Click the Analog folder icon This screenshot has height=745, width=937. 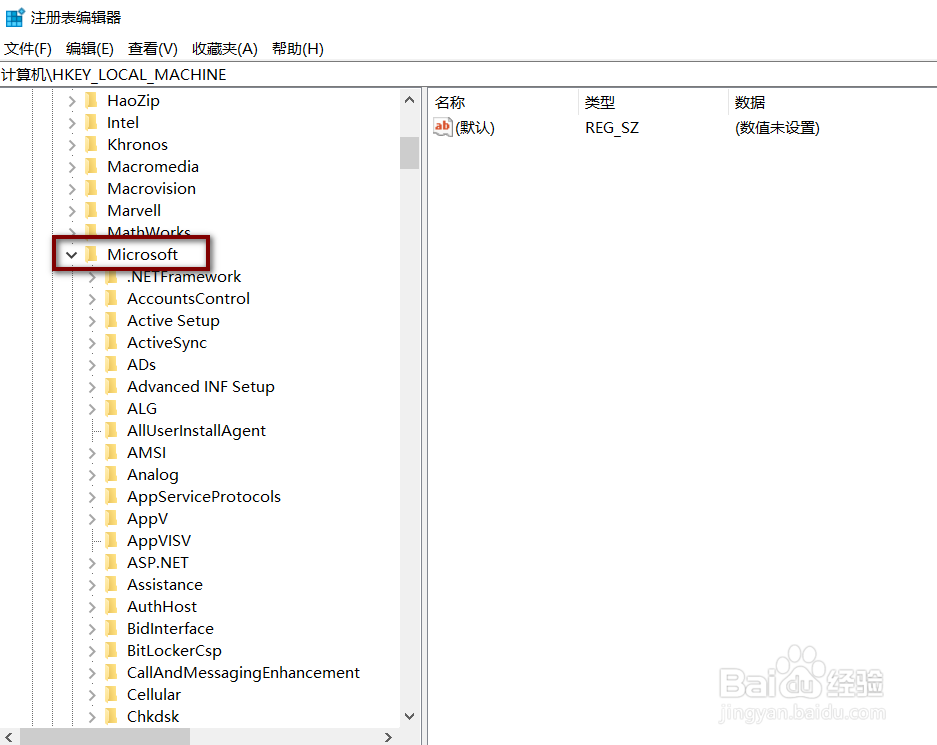pos(111,475)
